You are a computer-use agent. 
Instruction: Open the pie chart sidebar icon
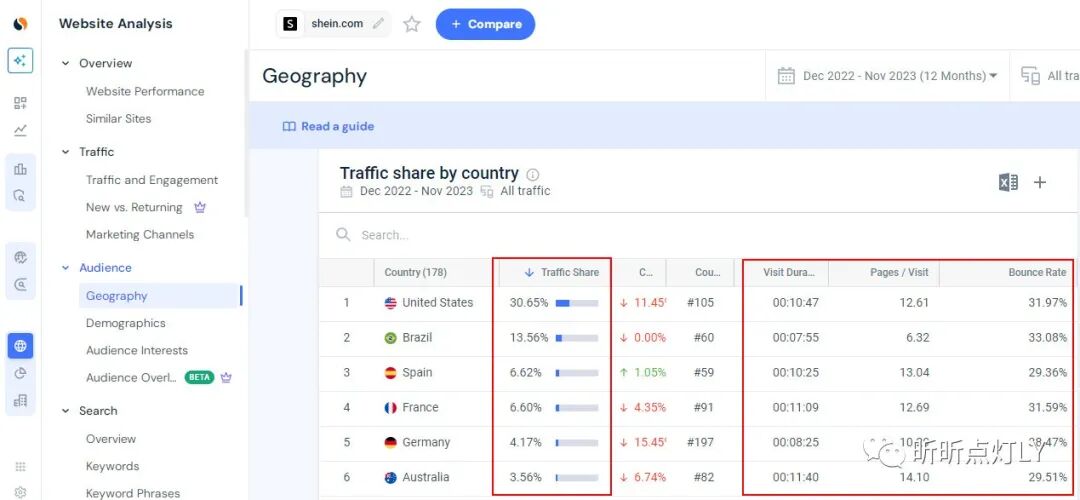pyautogui.click(x=20, y=373)
